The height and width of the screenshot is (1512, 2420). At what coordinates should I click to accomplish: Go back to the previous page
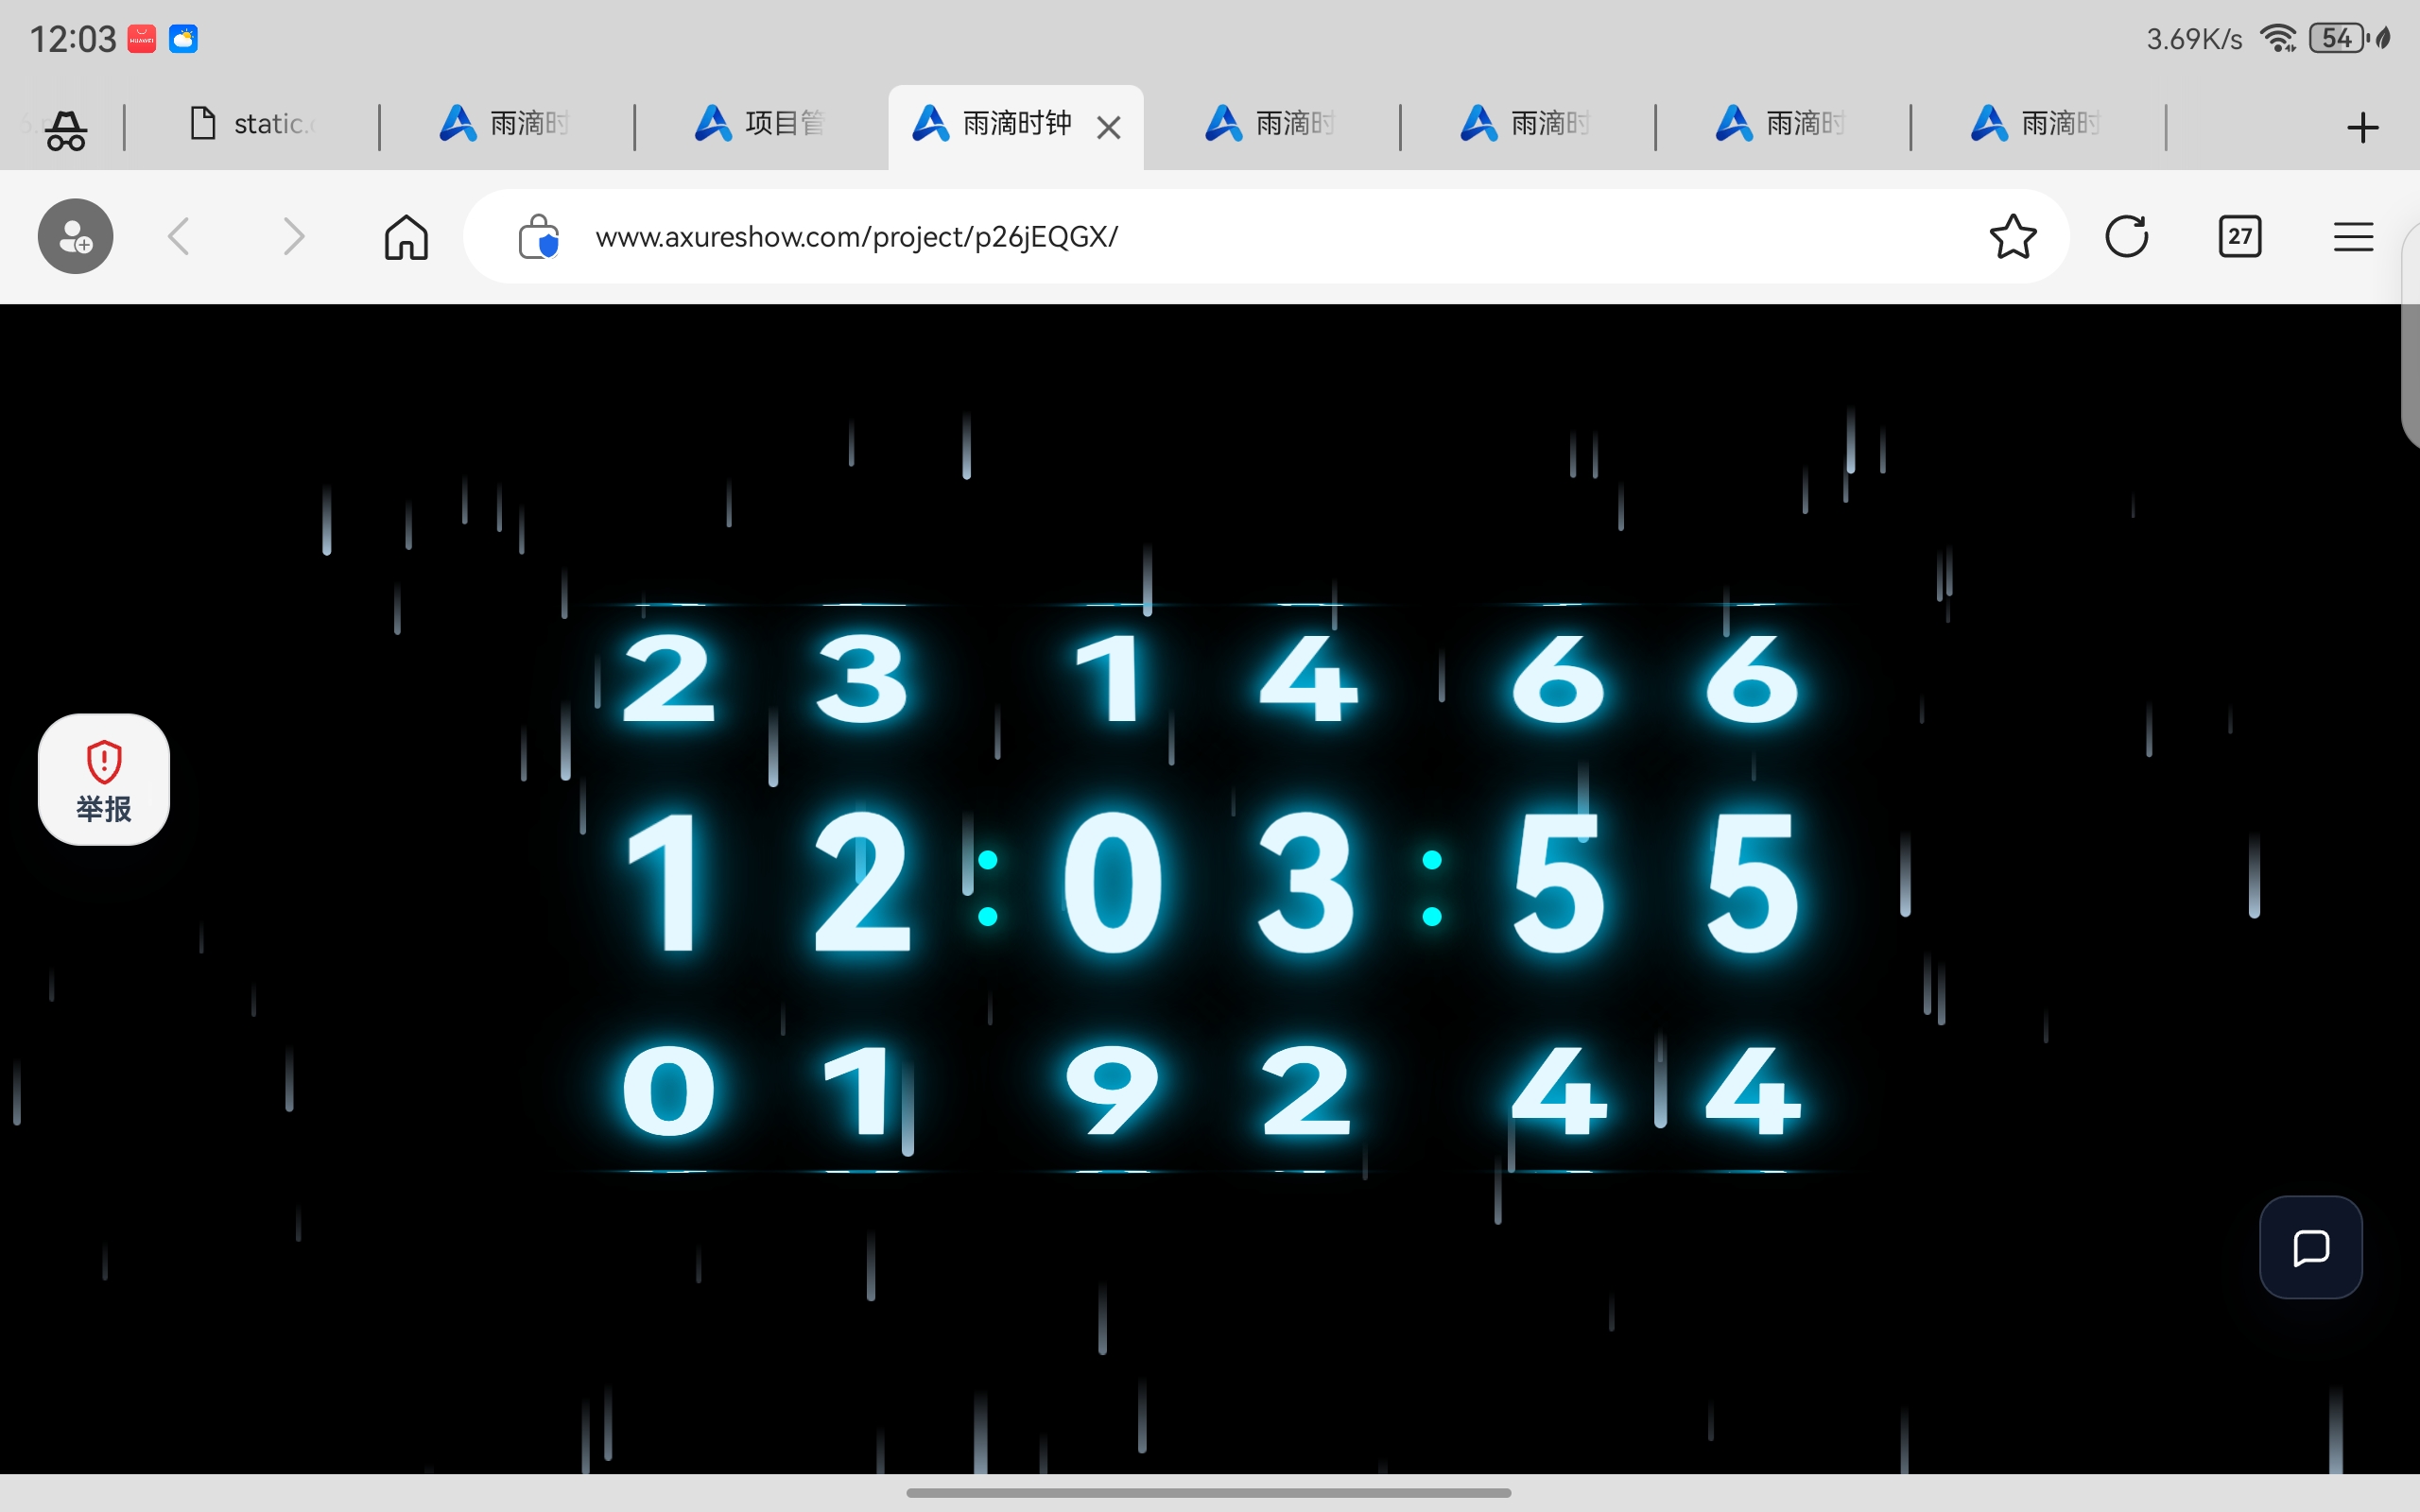pyautogui.click(x=180, y=237)
